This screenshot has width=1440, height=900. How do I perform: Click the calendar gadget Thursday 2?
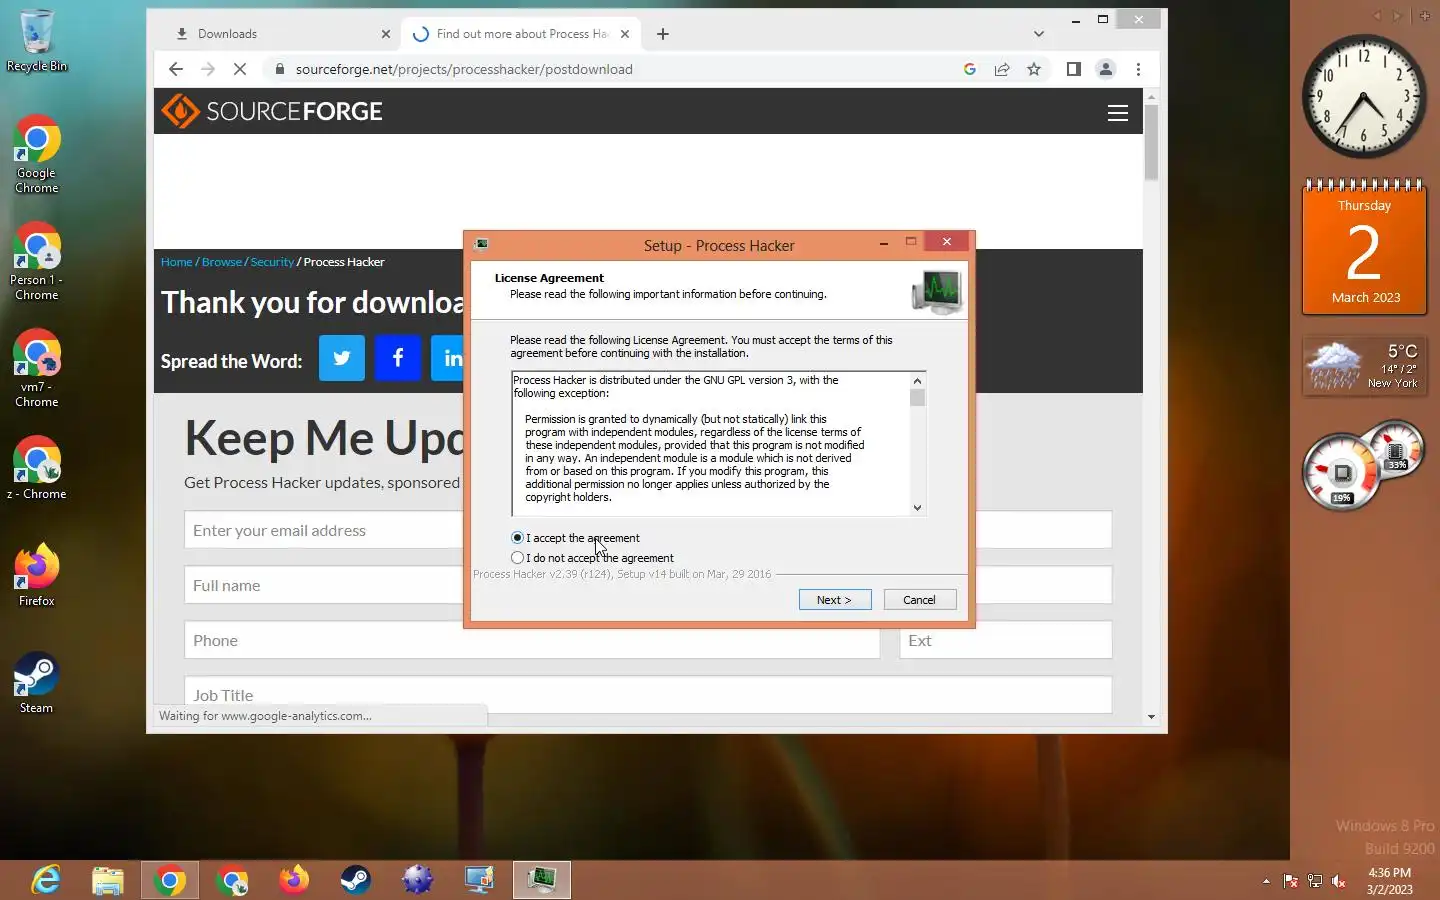point(1364,248)
